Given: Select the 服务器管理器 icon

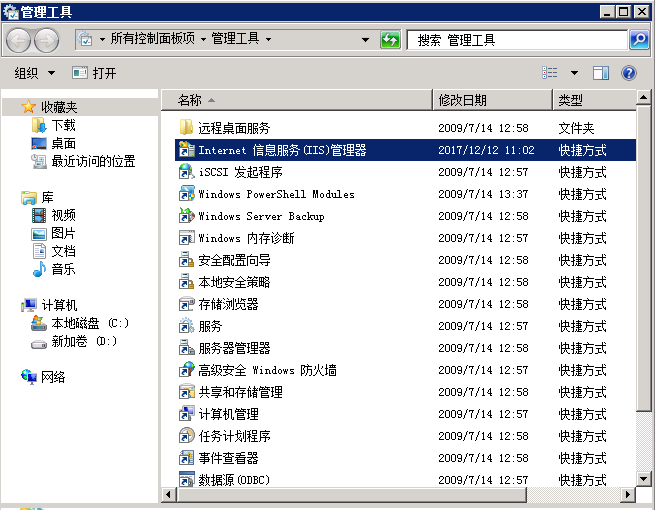Looking at the screenshot, I should tap(186, 348).
